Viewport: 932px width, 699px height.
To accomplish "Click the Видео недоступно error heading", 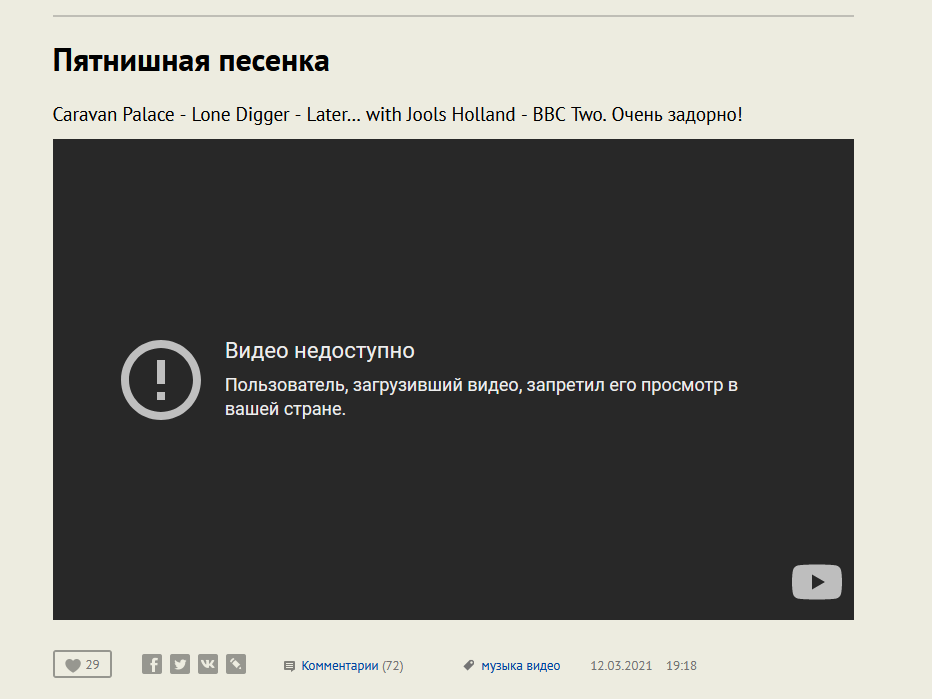I will (319, 351).
